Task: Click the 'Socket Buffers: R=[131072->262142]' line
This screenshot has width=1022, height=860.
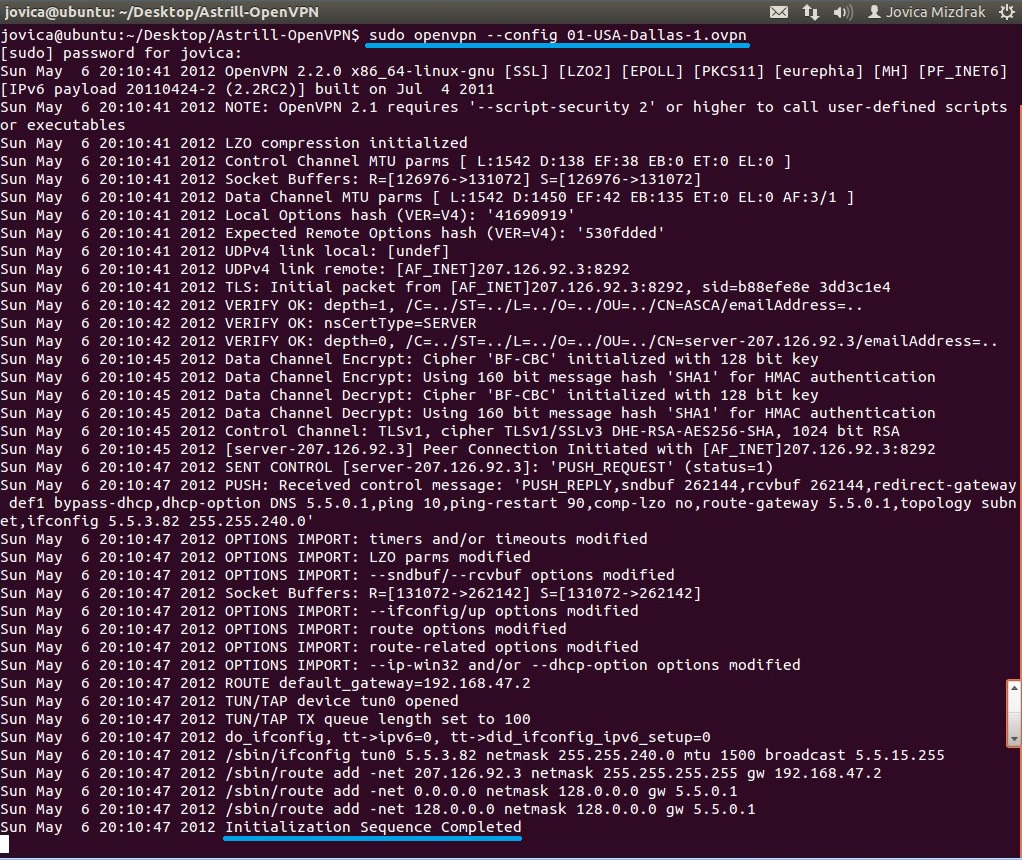Action: (x=351, y=593)
